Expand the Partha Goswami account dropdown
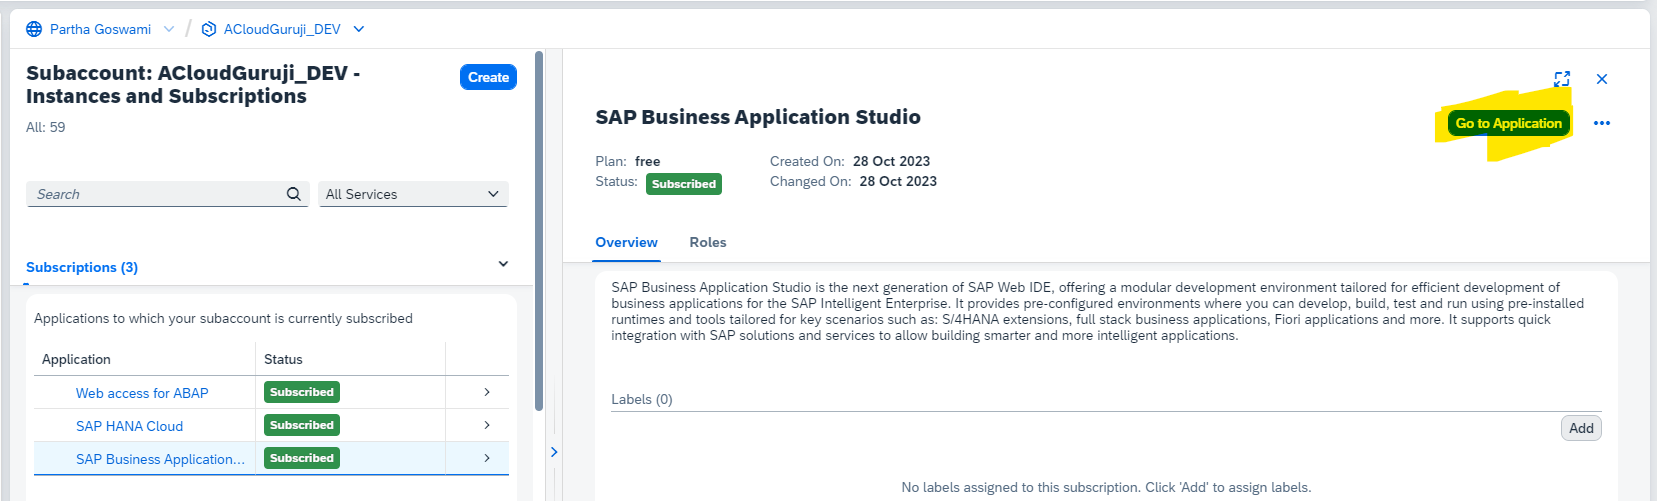Screen dimensions: 1657x501 click(x=168, y=29)
